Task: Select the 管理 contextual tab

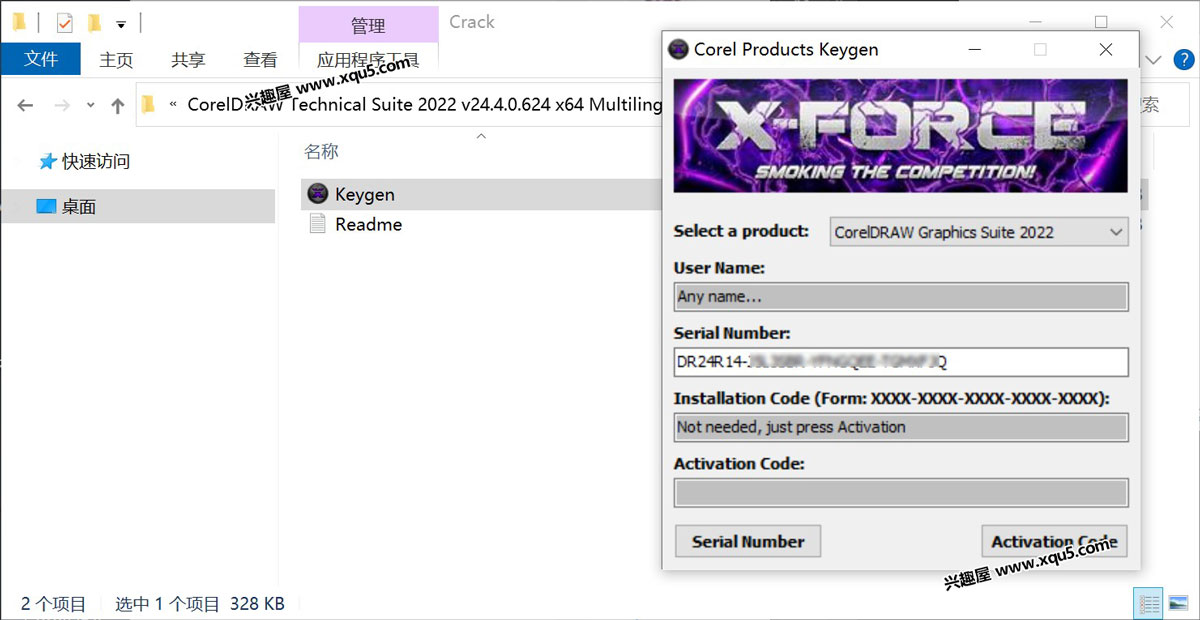Action: tap(368, 25)
